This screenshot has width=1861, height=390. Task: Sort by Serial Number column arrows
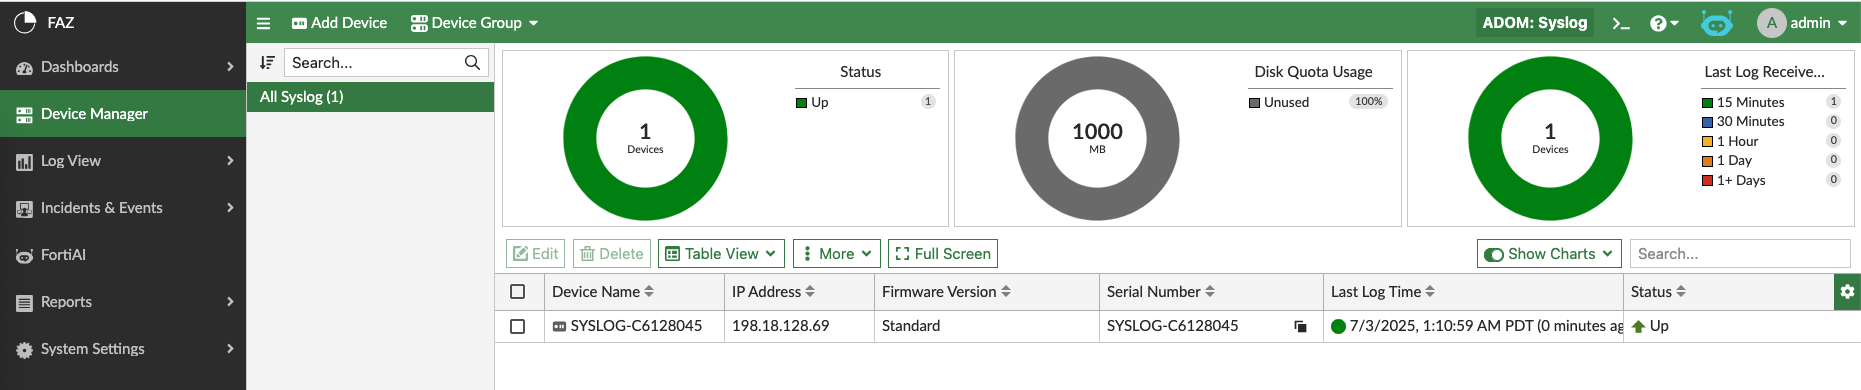coord(1210,291)
